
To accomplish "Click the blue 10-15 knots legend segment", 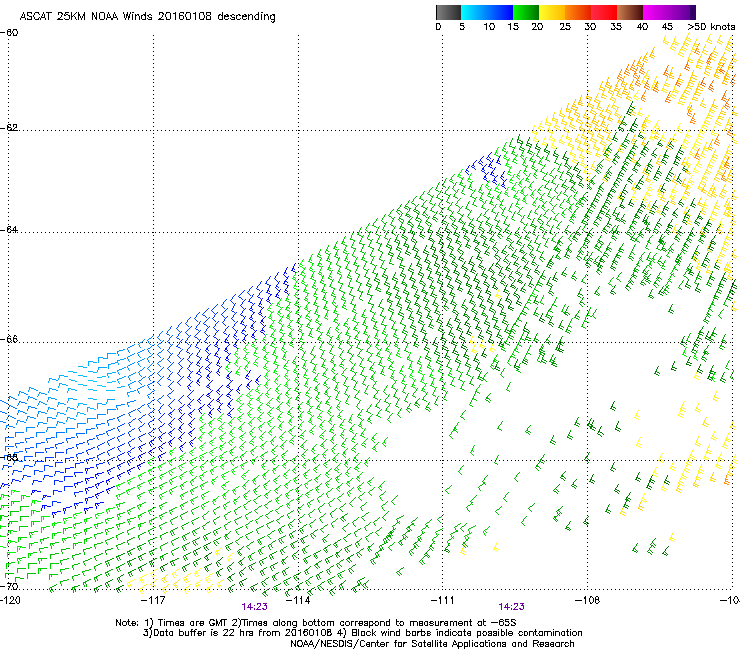I will 500,12.
